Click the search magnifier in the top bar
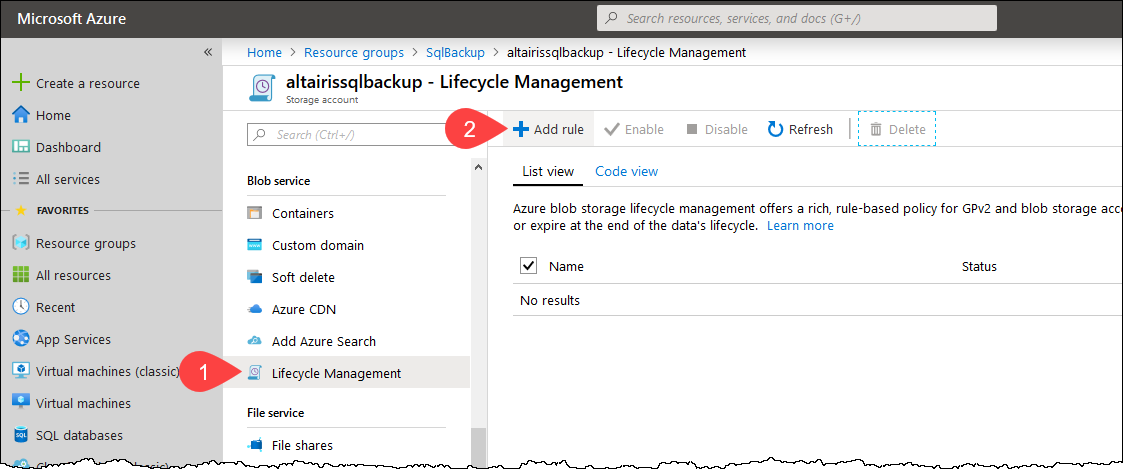Screen dimensions: 1123x469 (613, 19)
